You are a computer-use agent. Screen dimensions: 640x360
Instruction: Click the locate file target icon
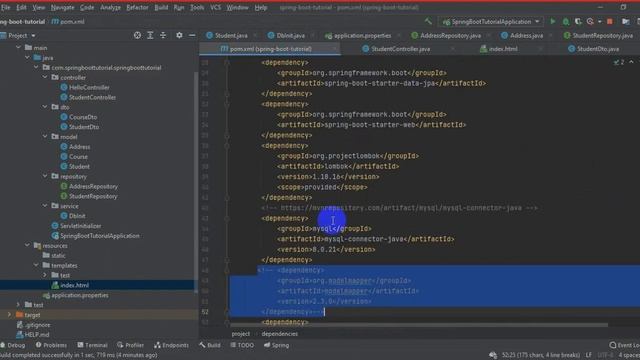coord(137,36)
